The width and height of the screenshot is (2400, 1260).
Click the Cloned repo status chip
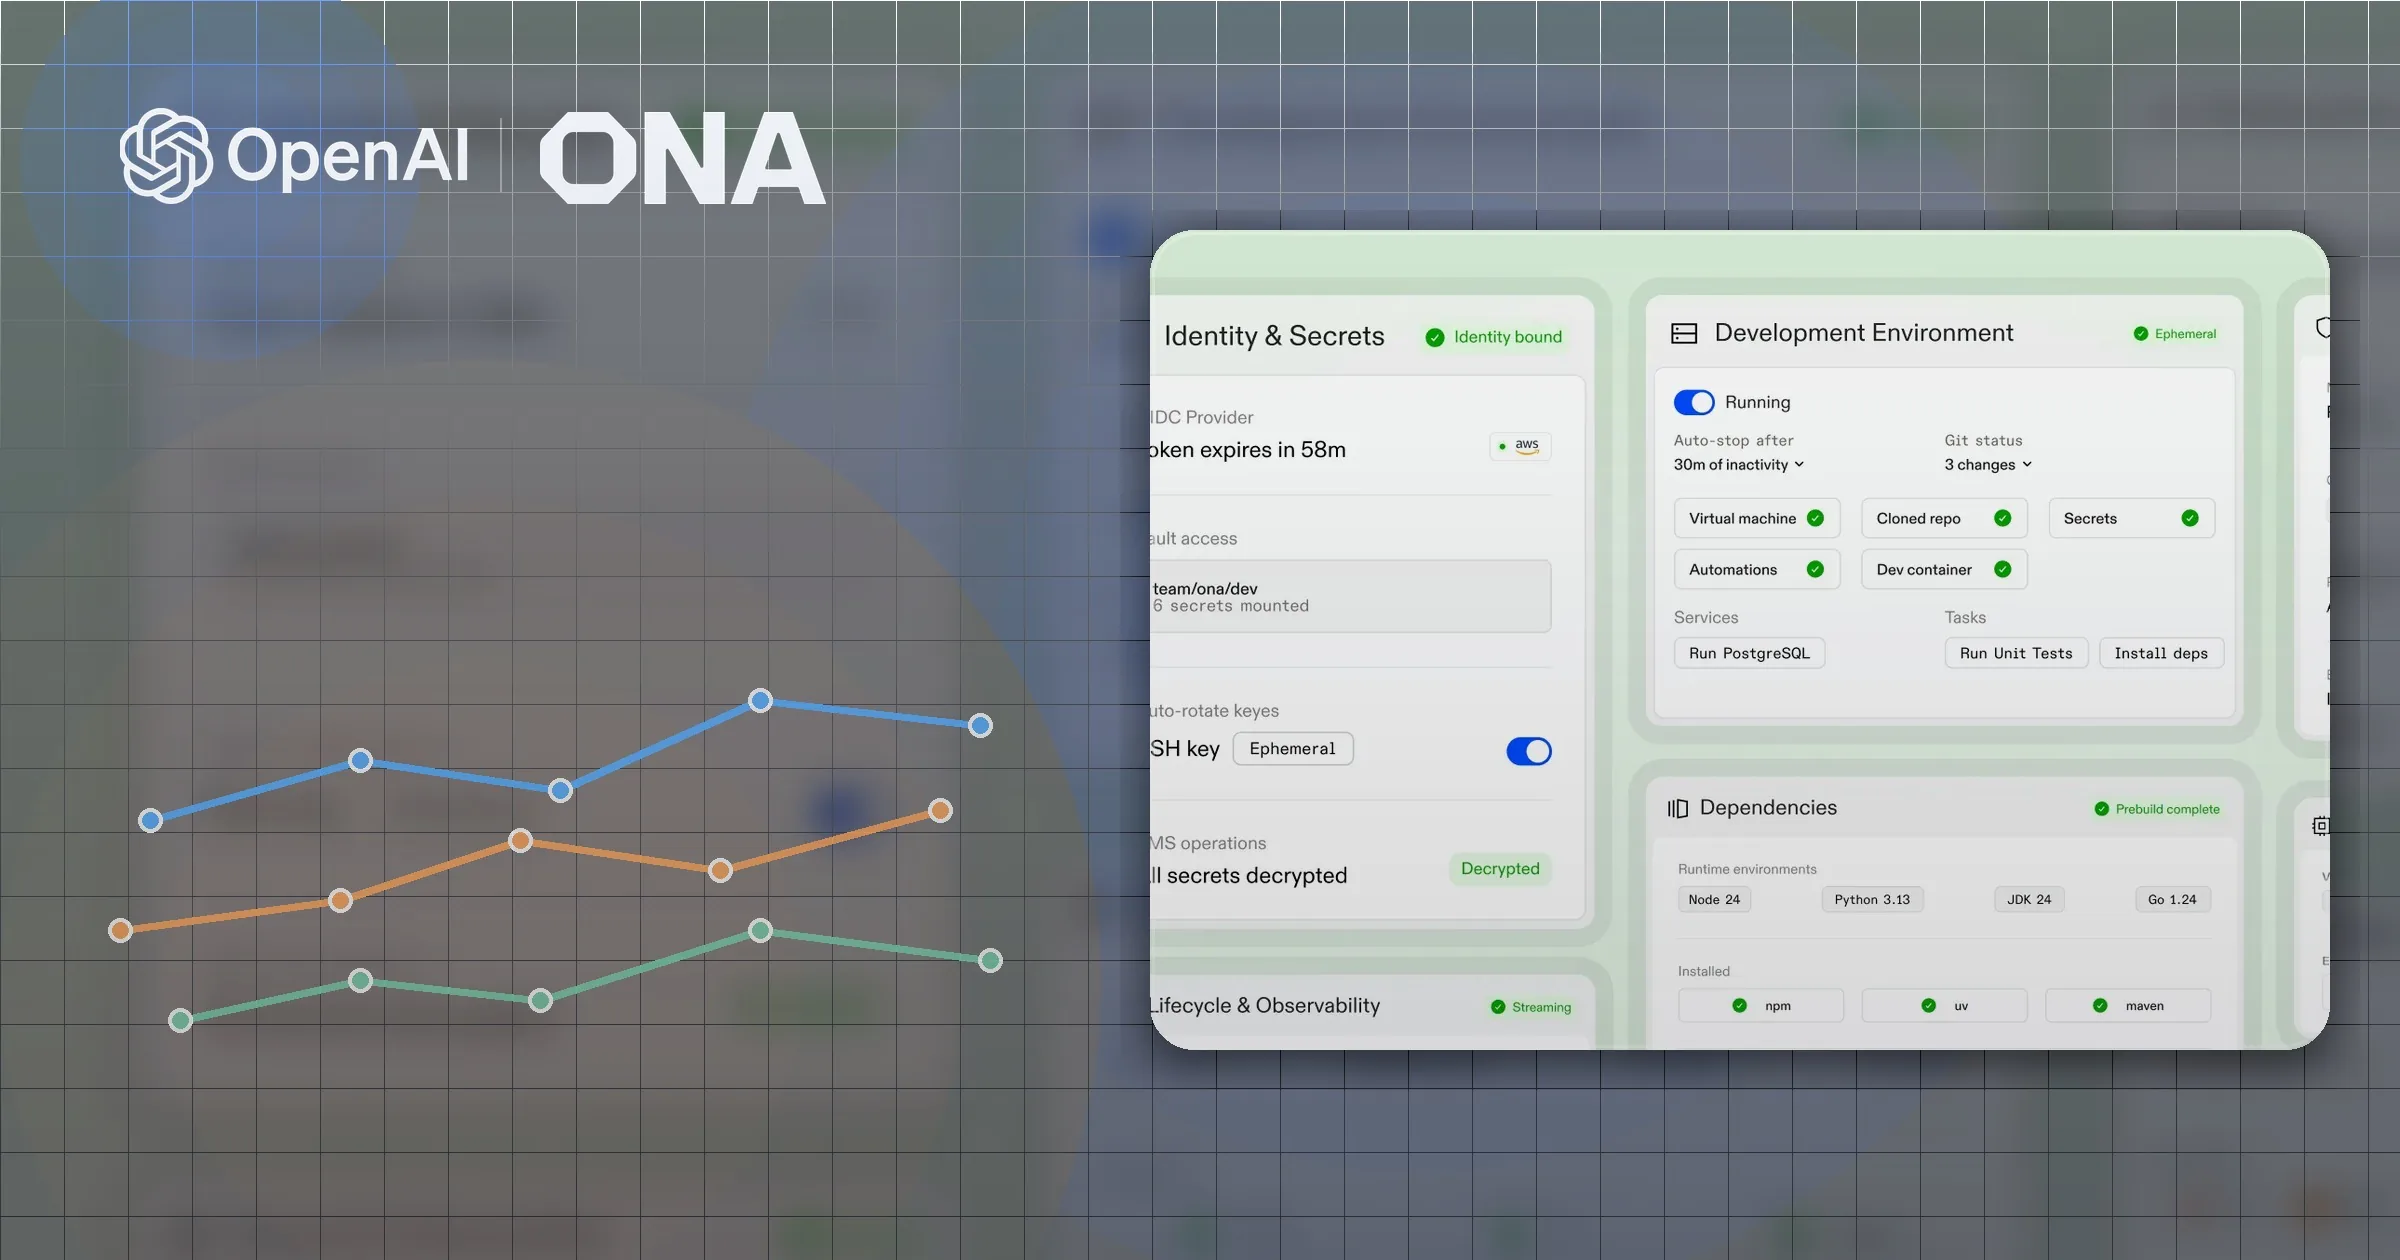coord(1944,518)
